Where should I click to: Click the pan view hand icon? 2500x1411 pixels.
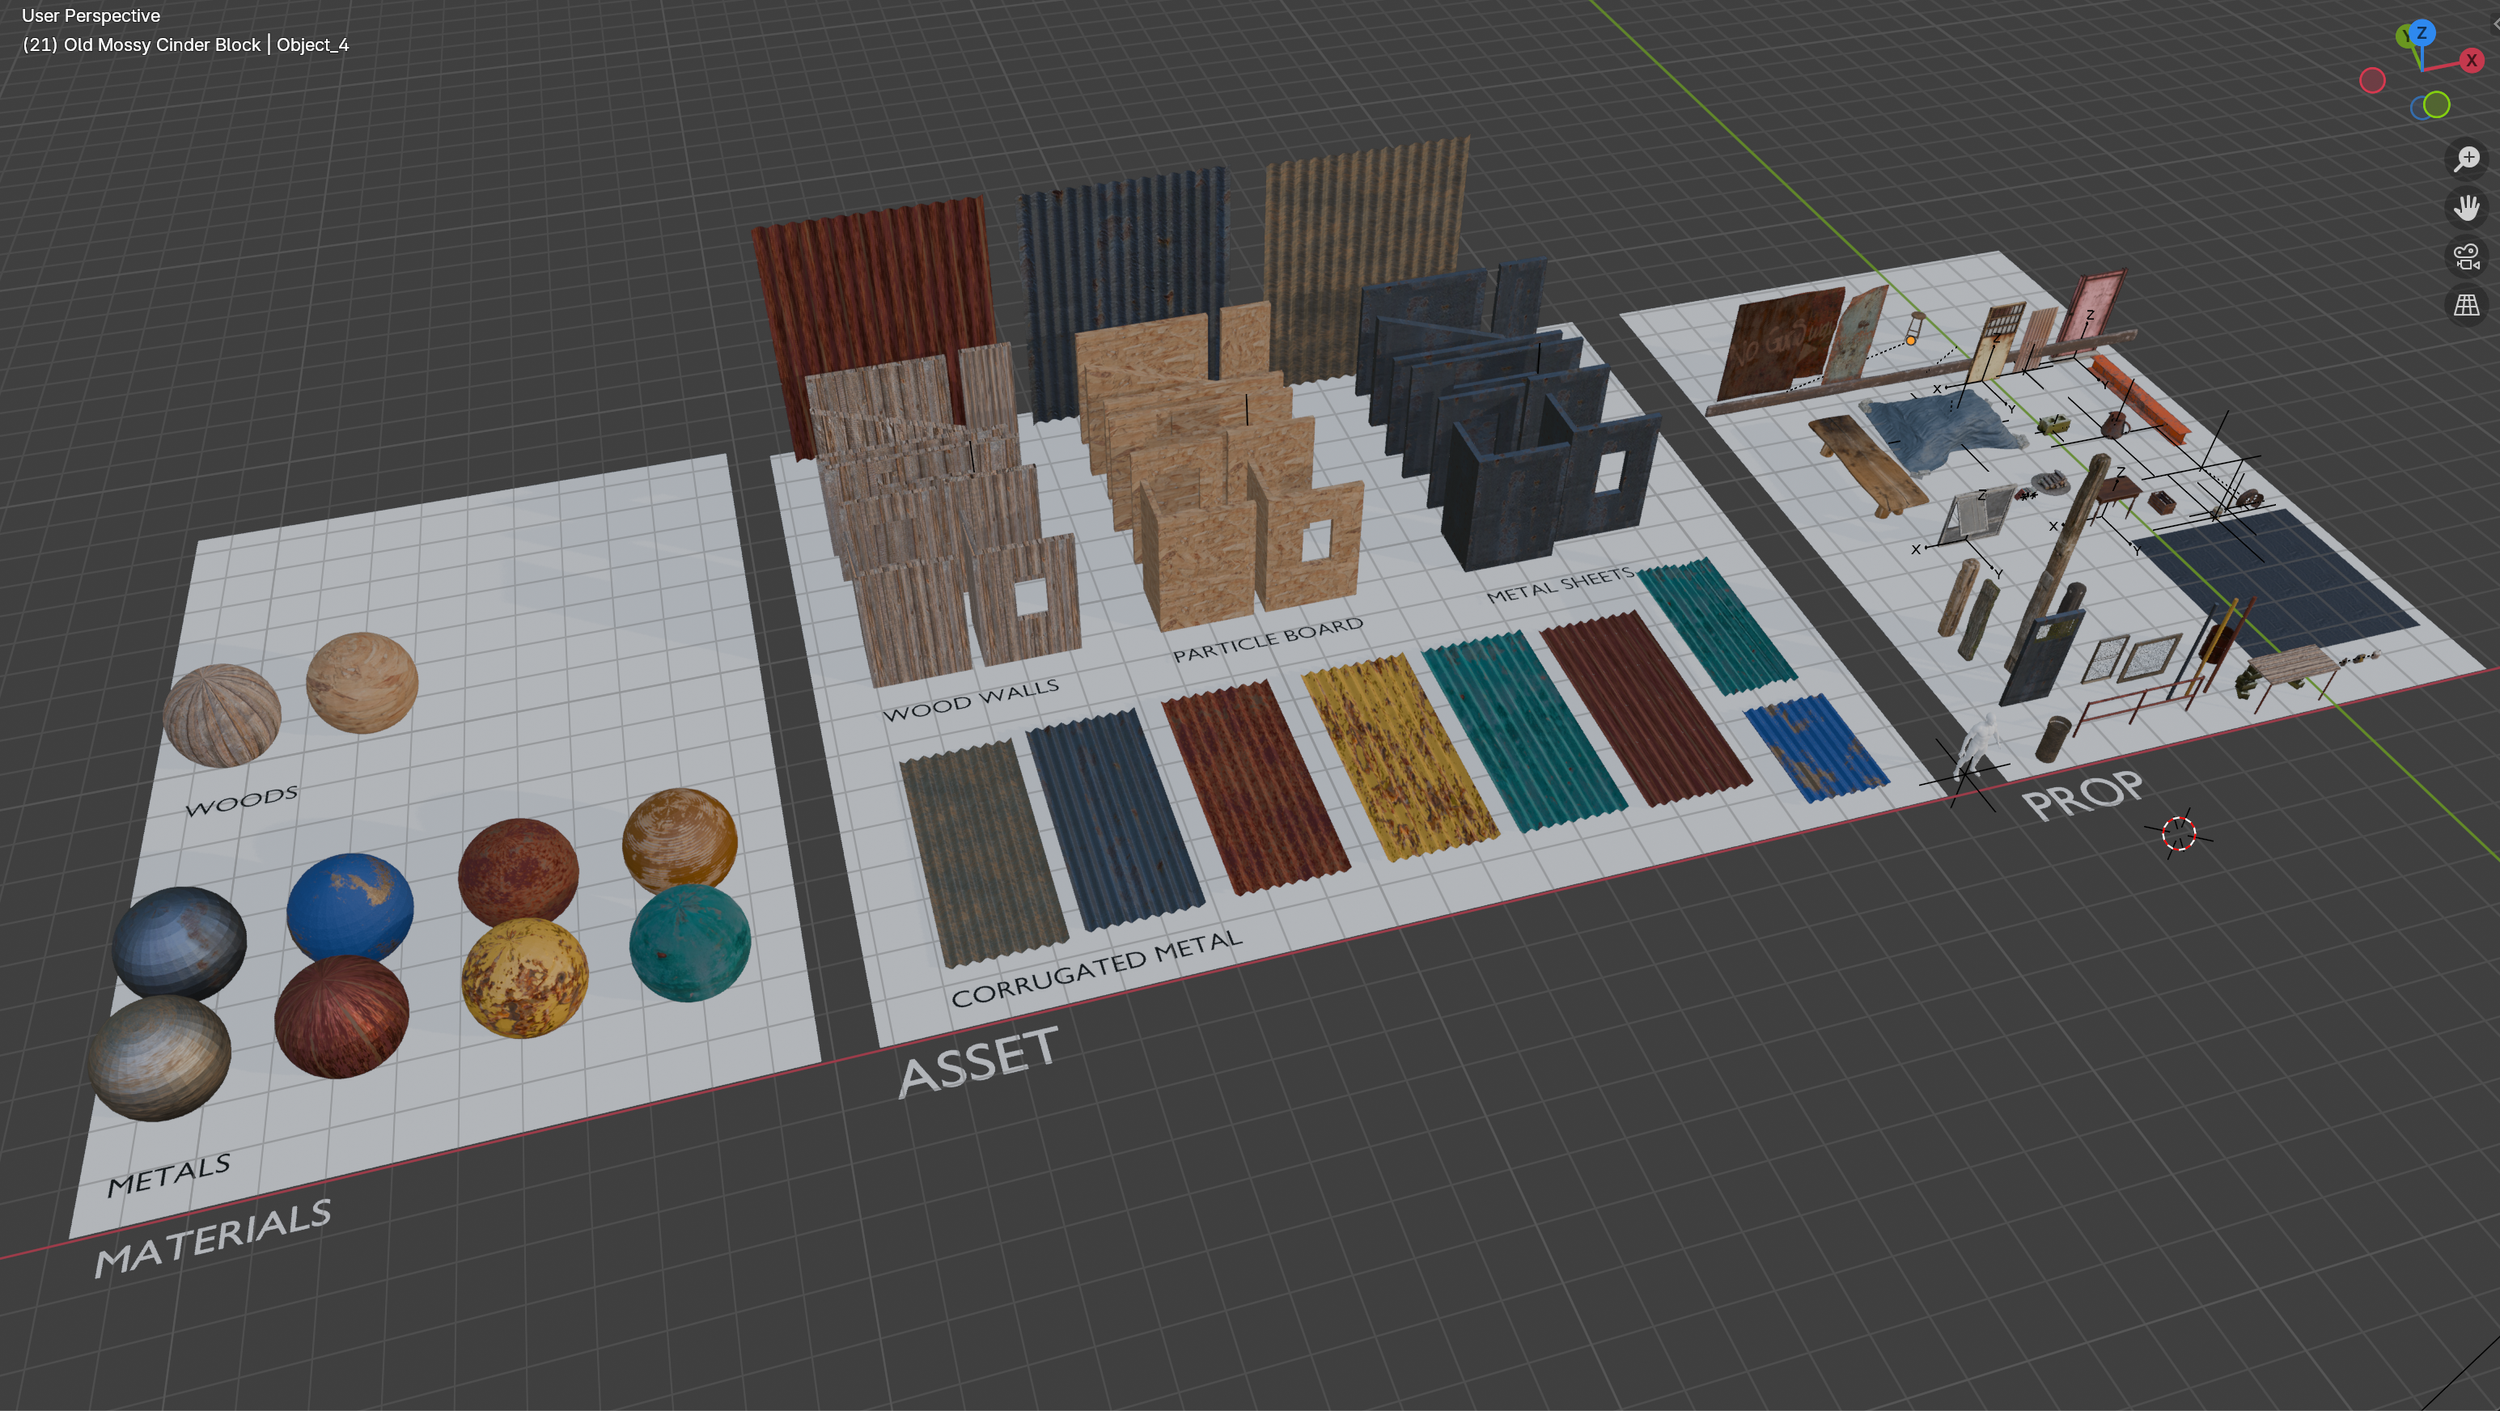pos(2466,208)
